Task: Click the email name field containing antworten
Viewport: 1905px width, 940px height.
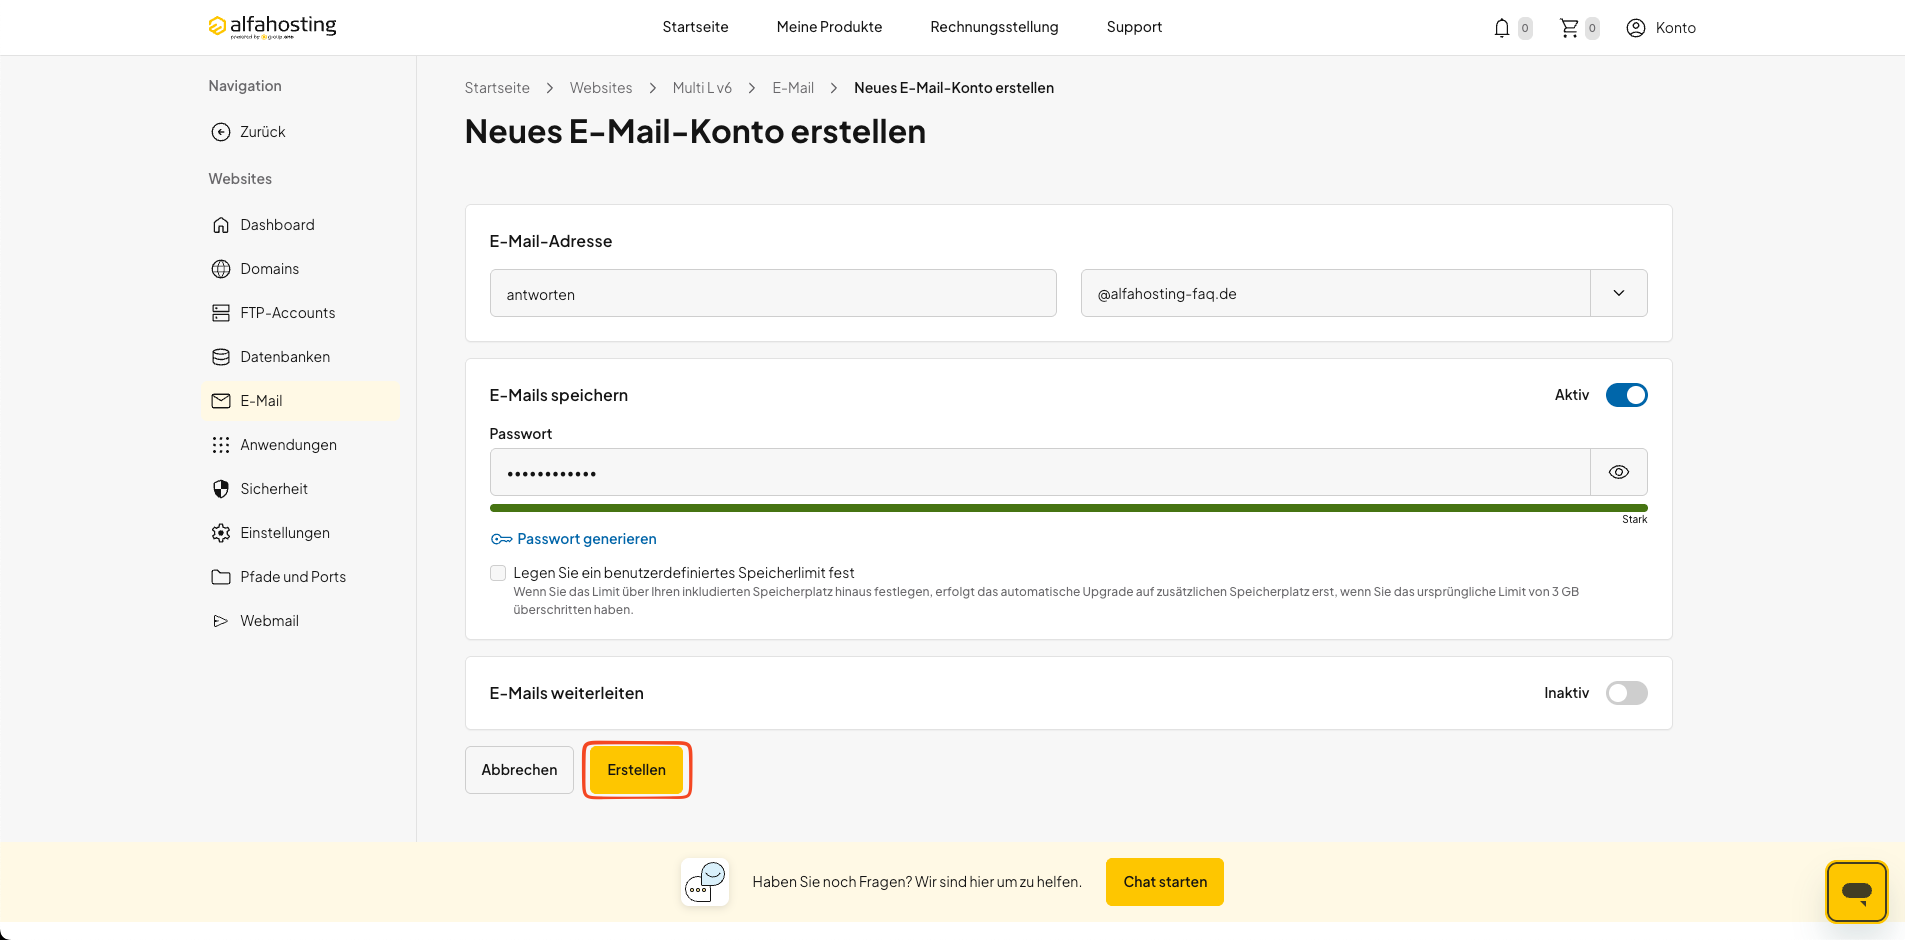Action: [x=773, y=293]
